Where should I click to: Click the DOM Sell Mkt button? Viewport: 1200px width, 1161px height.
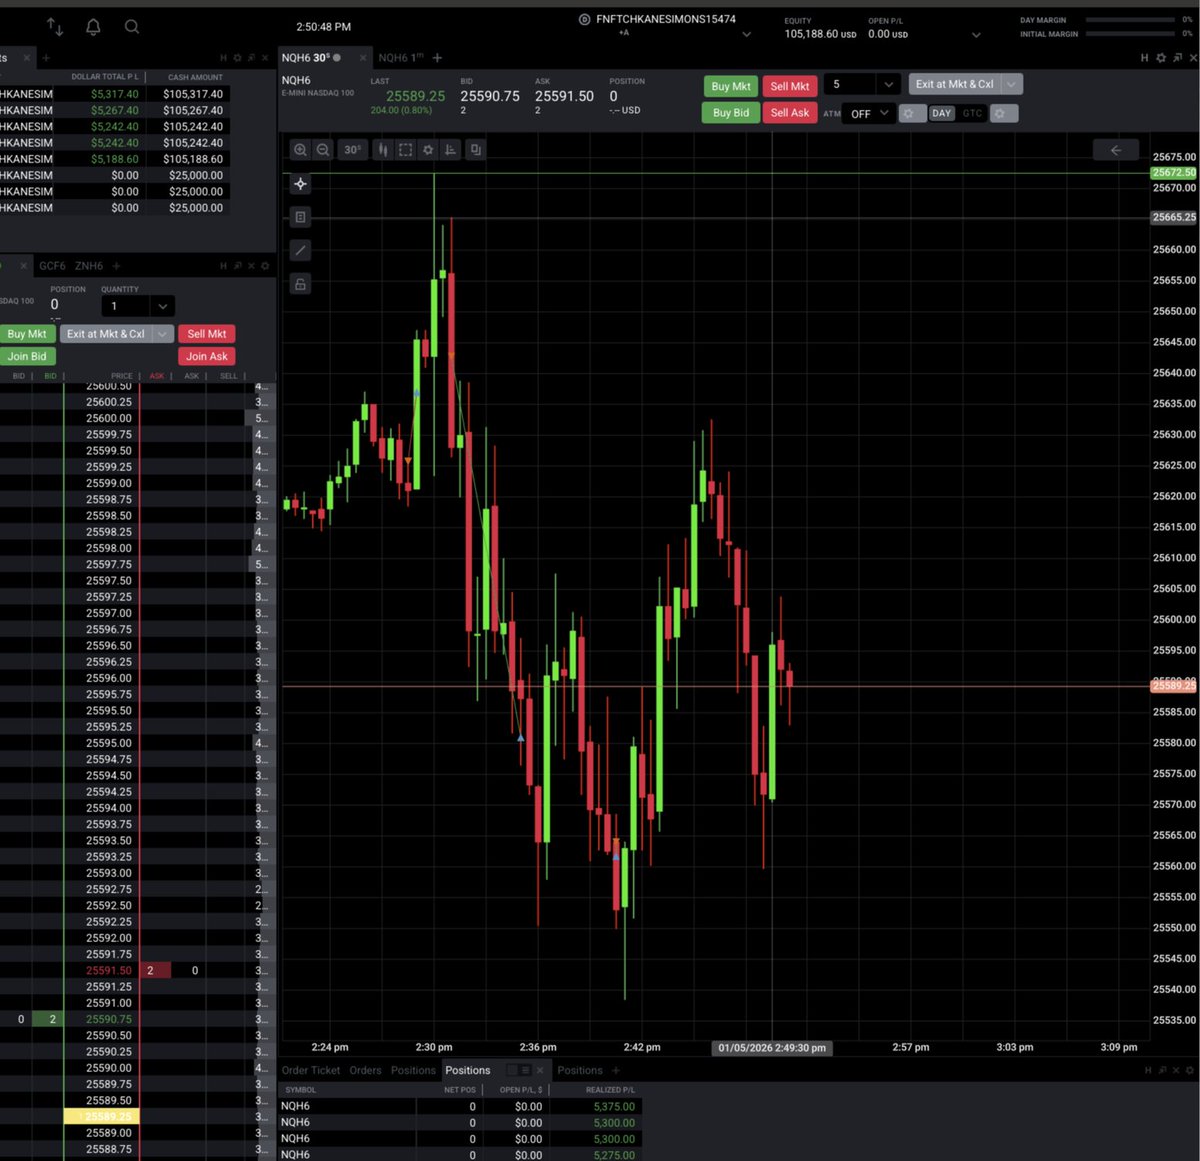(207, 334)
